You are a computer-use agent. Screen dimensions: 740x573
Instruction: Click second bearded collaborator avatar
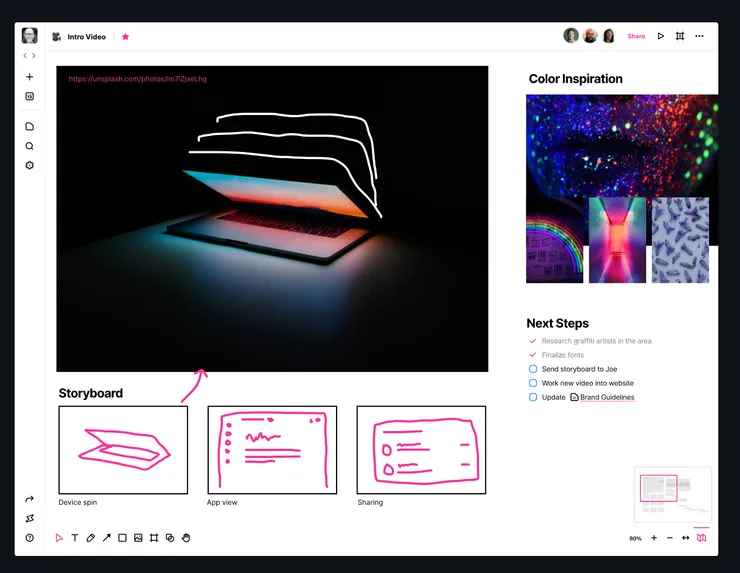coord(590,35)
